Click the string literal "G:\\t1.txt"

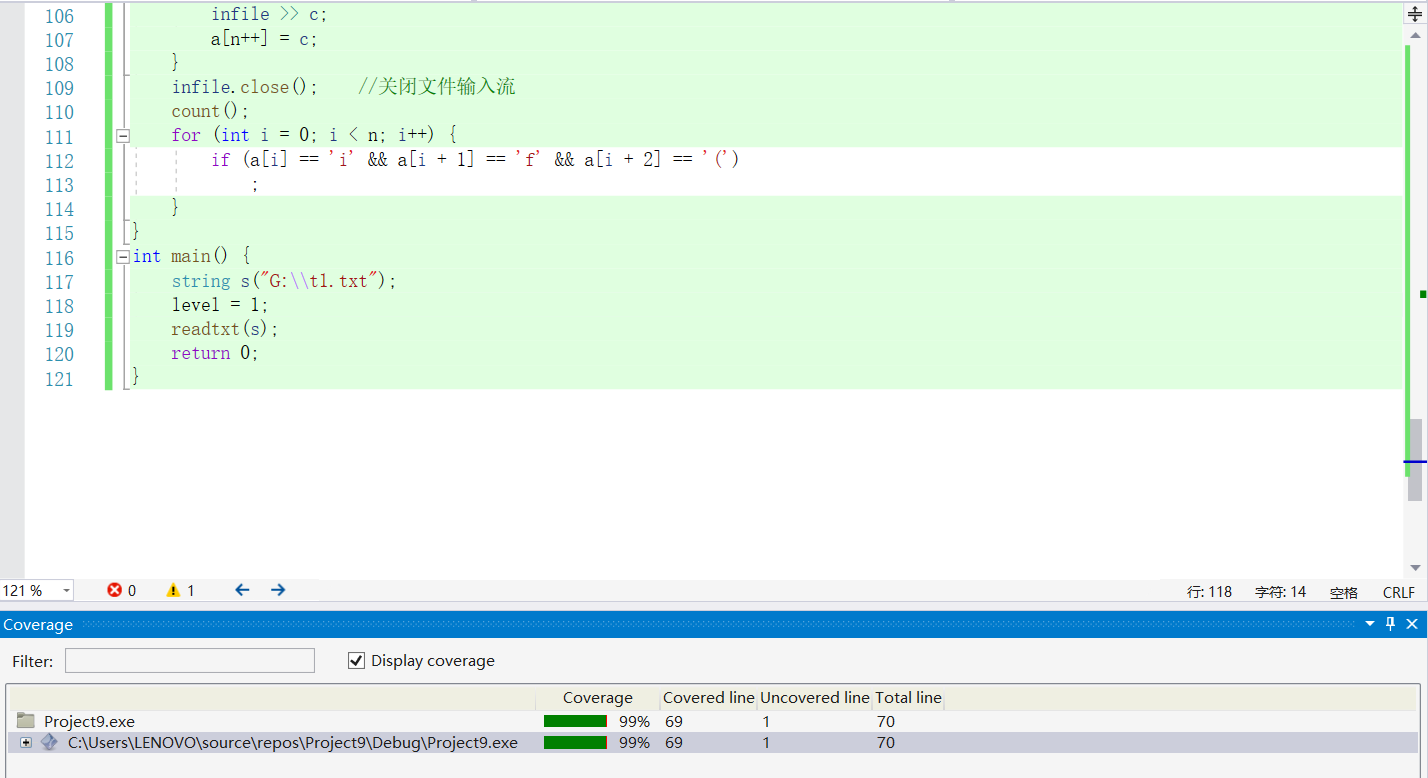point(319,281)
